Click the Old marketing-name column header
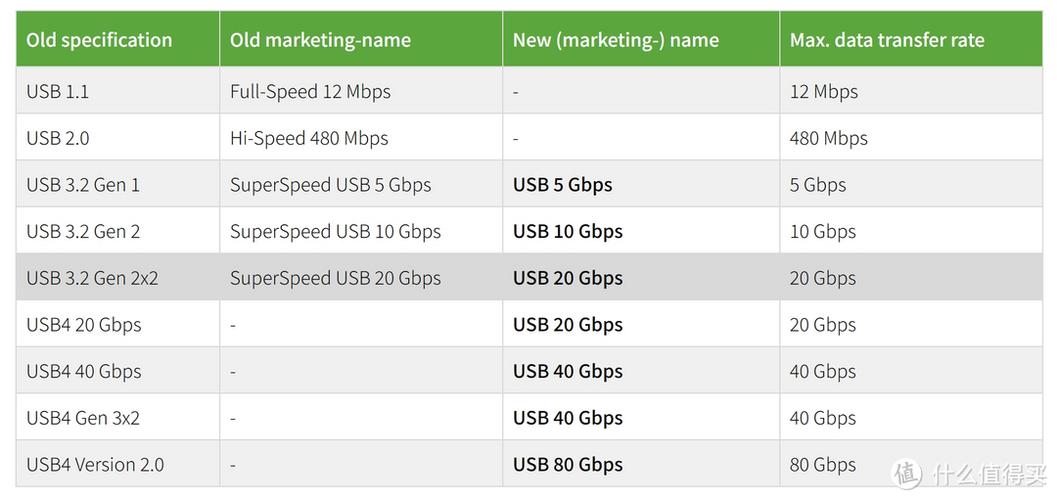The width and height of the screenshot is (1057, 500). pos(361,40)
